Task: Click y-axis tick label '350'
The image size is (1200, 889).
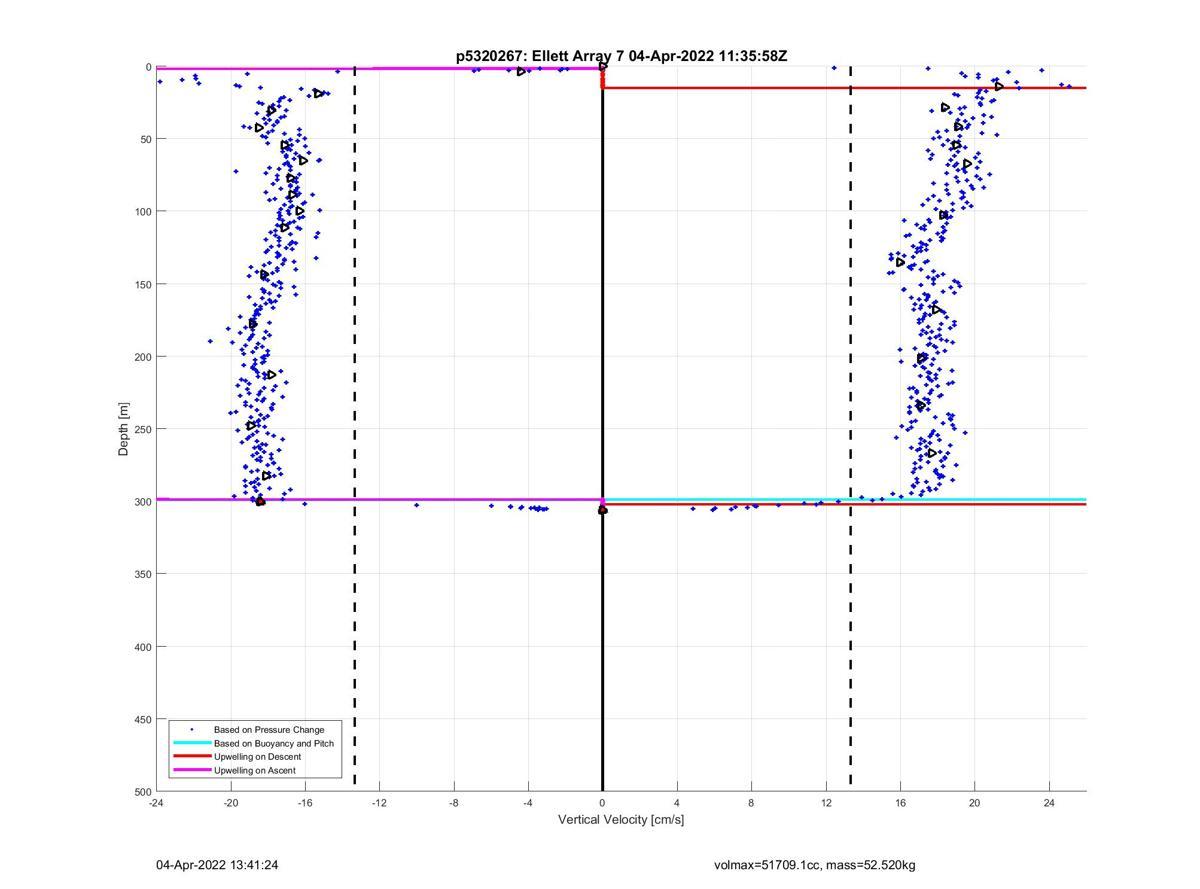Action: click(x=142, y=574)
